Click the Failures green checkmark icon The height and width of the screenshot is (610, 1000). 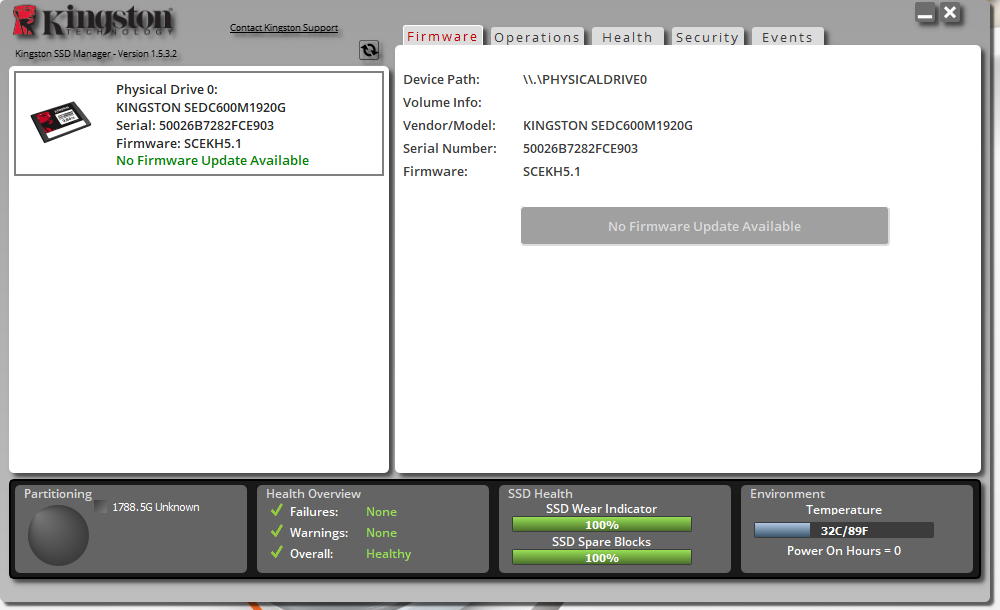[277, 510]
